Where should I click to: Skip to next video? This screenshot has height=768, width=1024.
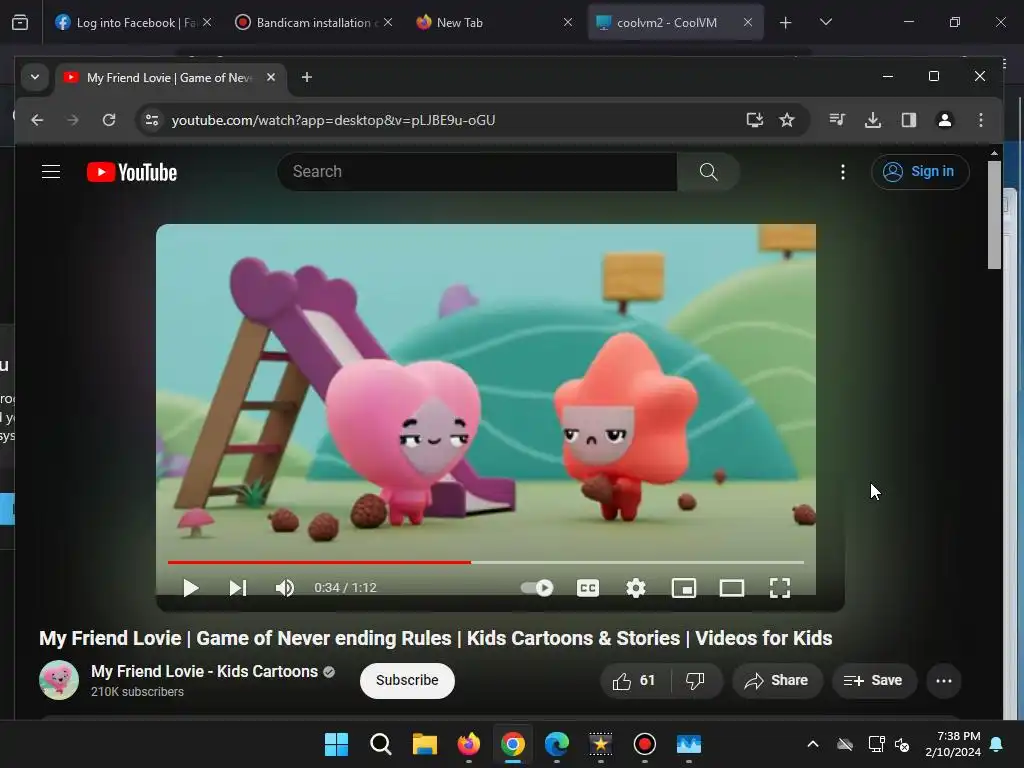(x=238, y=588)
